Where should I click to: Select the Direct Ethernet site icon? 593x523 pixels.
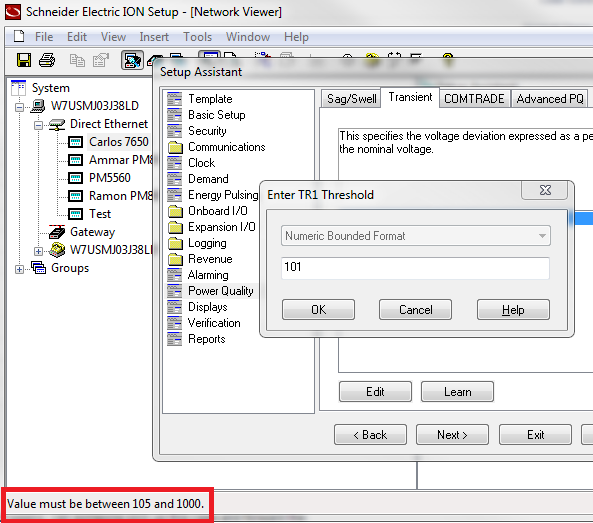coord(57,124)
